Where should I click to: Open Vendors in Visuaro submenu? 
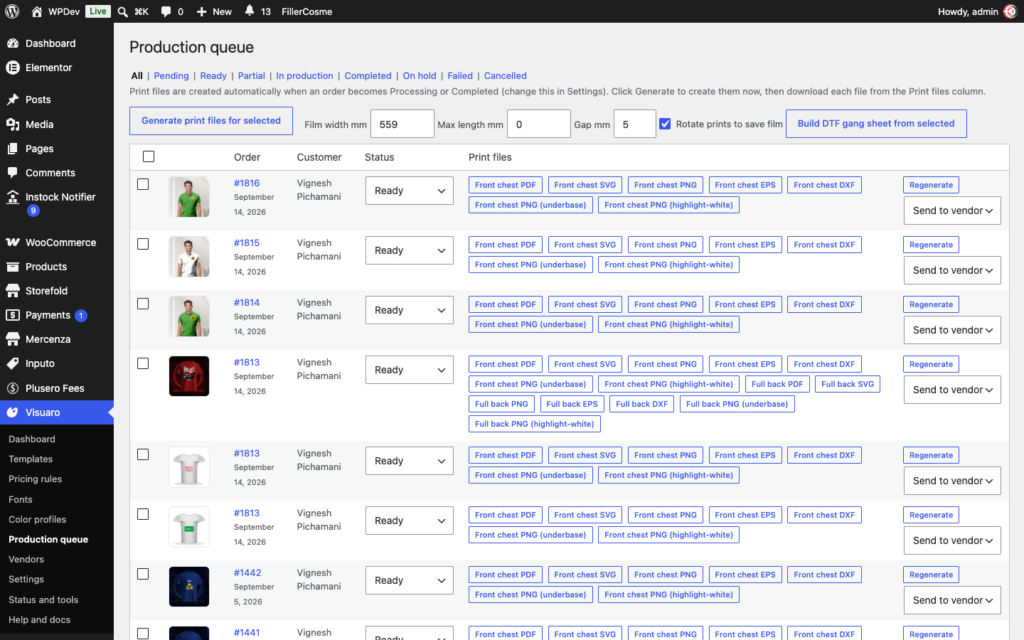click(26, 559)
